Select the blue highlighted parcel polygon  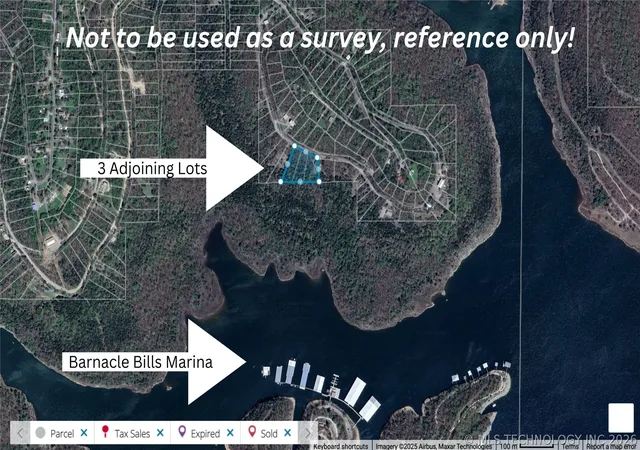click(x=301, y=167)
